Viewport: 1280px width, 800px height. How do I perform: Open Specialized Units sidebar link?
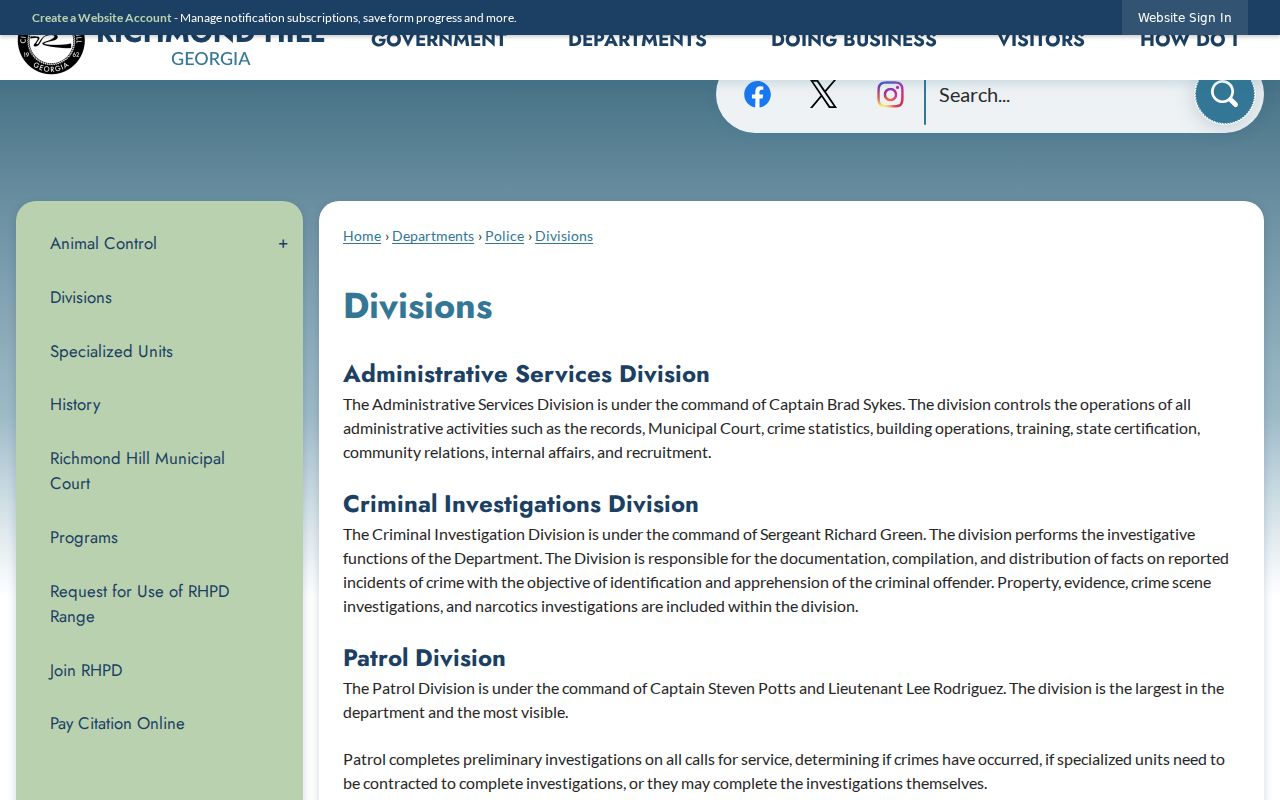(x=112, y=352)
